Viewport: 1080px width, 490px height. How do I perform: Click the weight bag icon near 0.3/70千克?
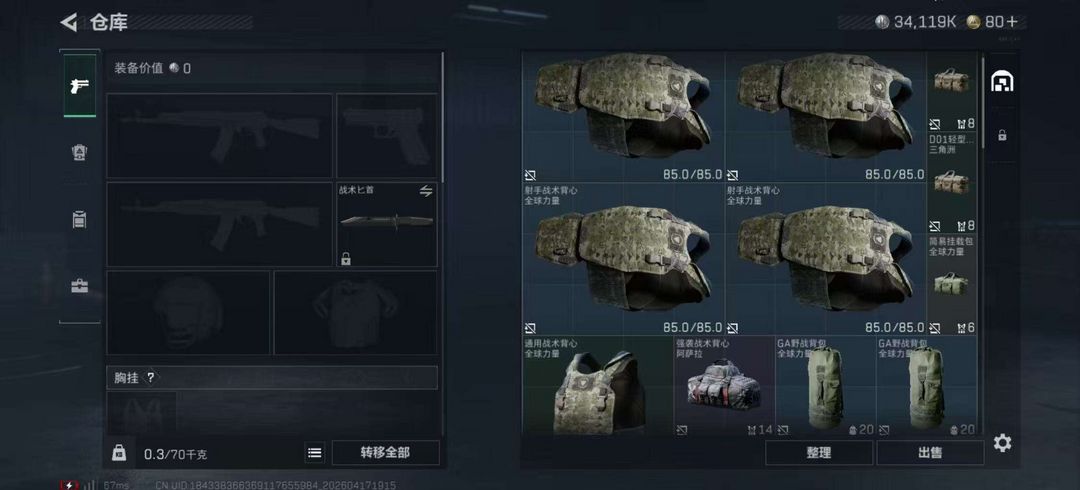pyautogui.click(x=119, y=453)
